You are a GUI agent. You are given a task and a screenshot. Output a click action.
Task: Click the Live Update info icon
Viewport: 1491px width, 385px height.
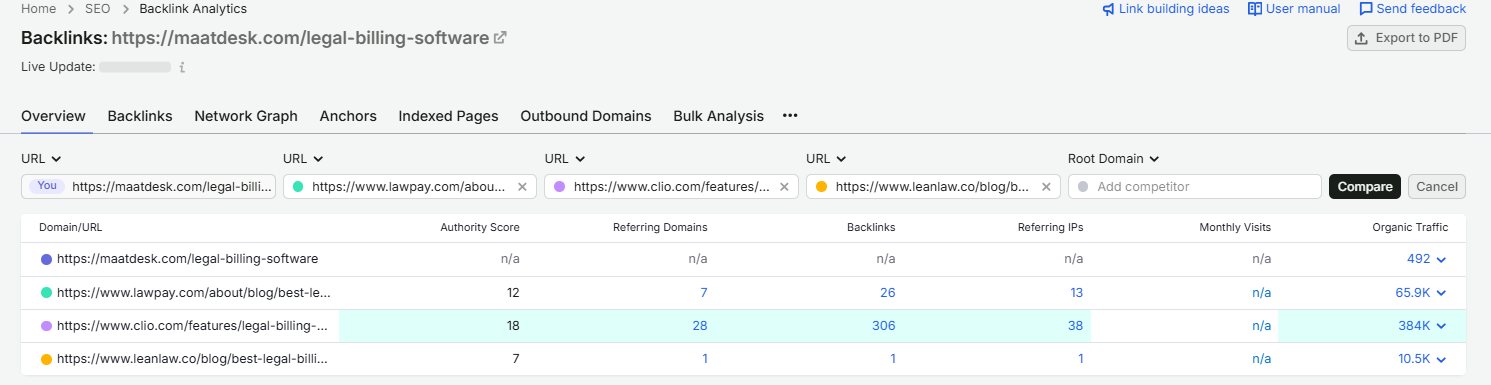point(181,67)
